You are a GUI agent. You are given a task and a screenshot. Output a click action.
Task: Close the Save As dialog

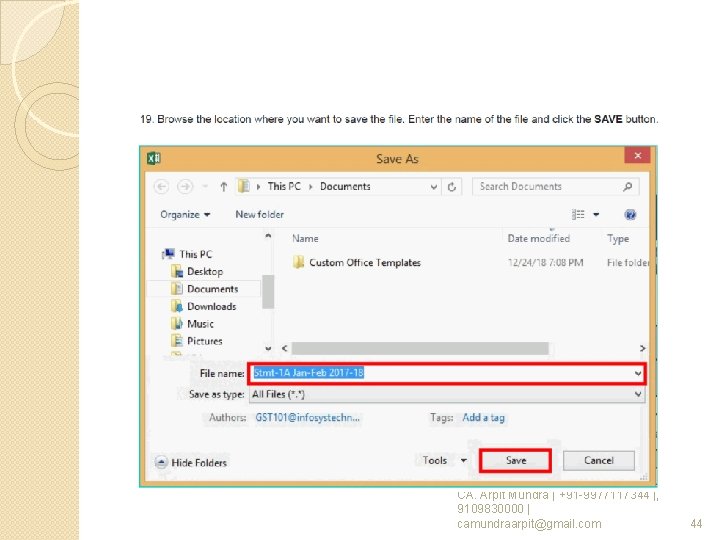coord(637,155)
